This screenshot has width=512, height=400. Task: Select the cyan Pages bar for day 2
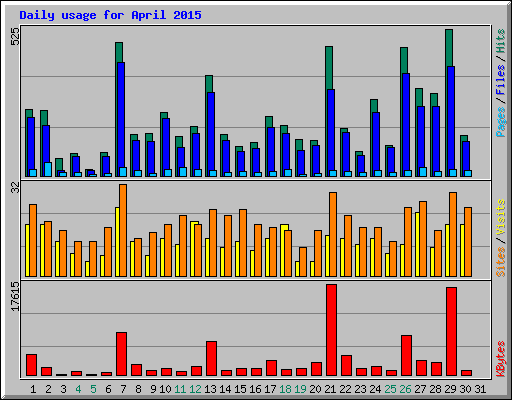[48, 169]
